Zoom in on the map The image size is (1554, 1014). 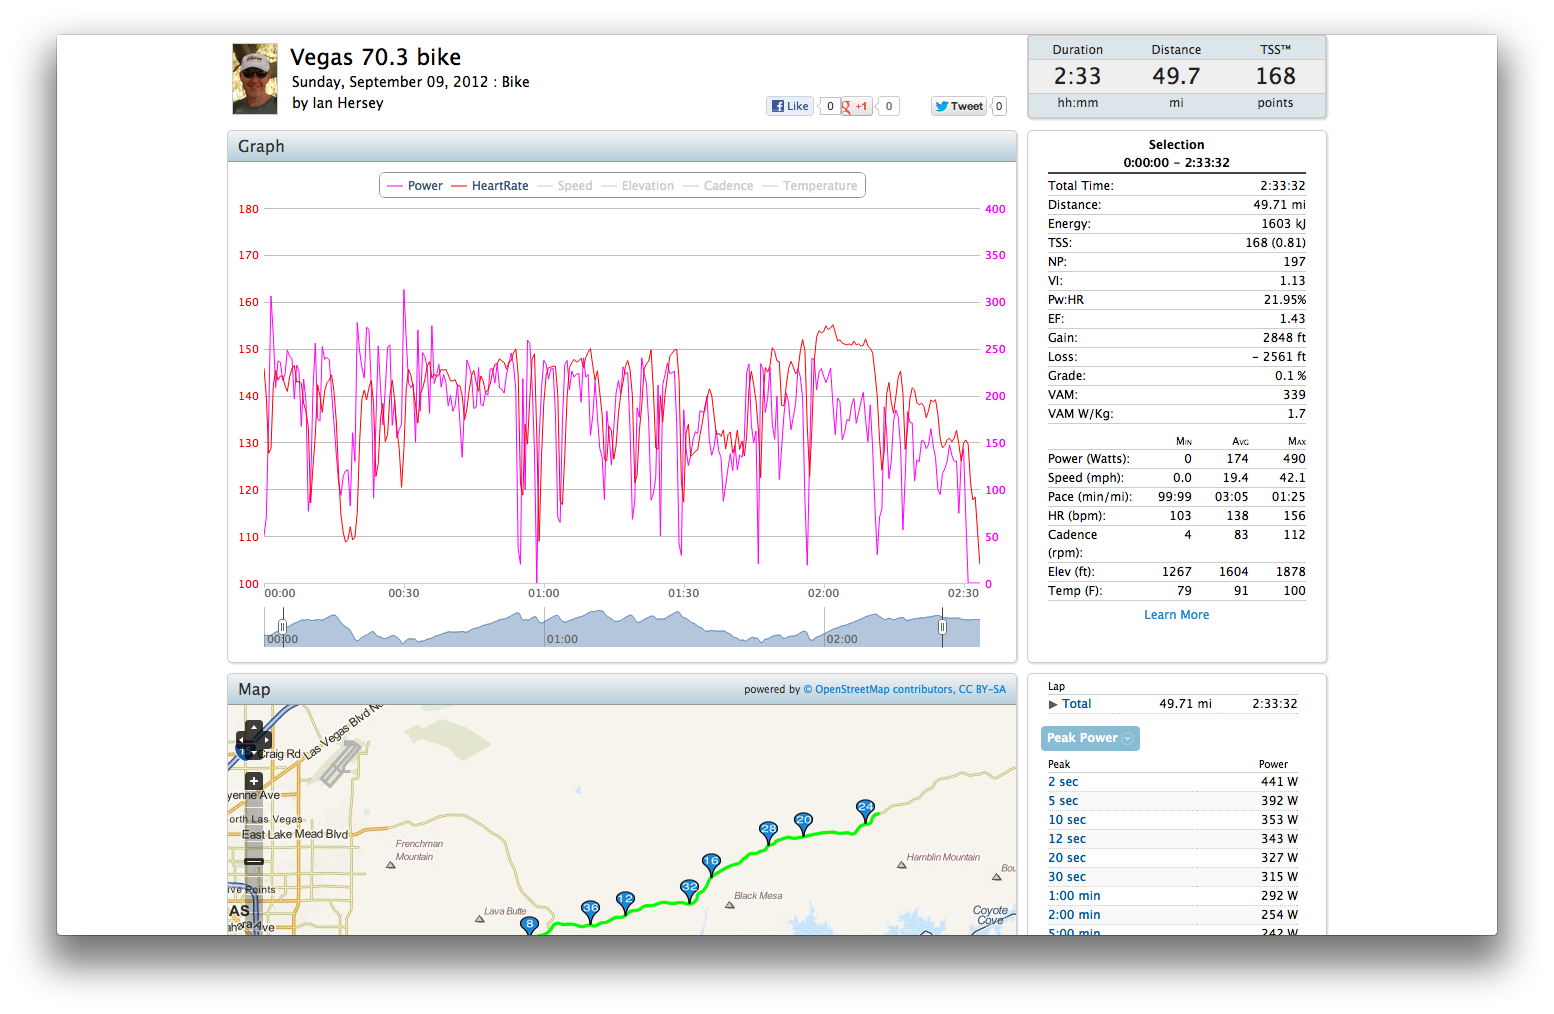[254, 781]
